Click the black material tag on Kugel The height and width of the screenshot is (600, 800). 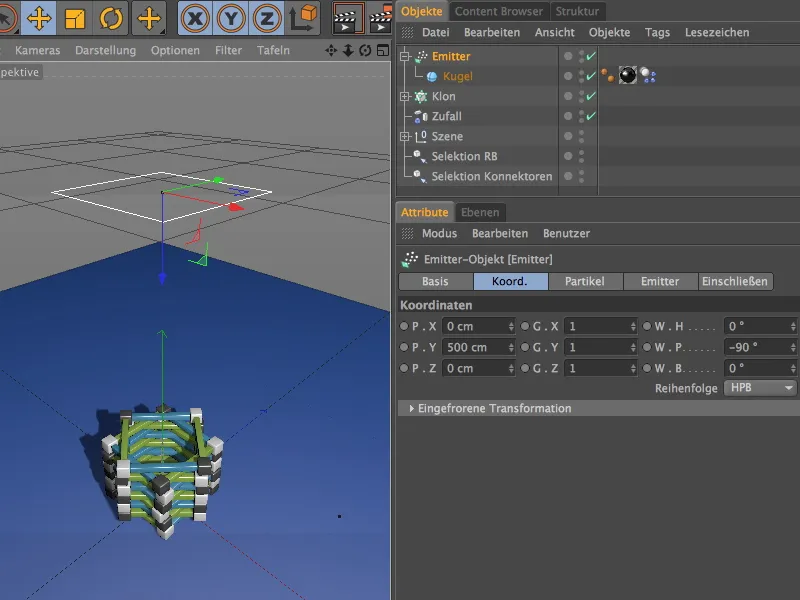tap(628, 76)
